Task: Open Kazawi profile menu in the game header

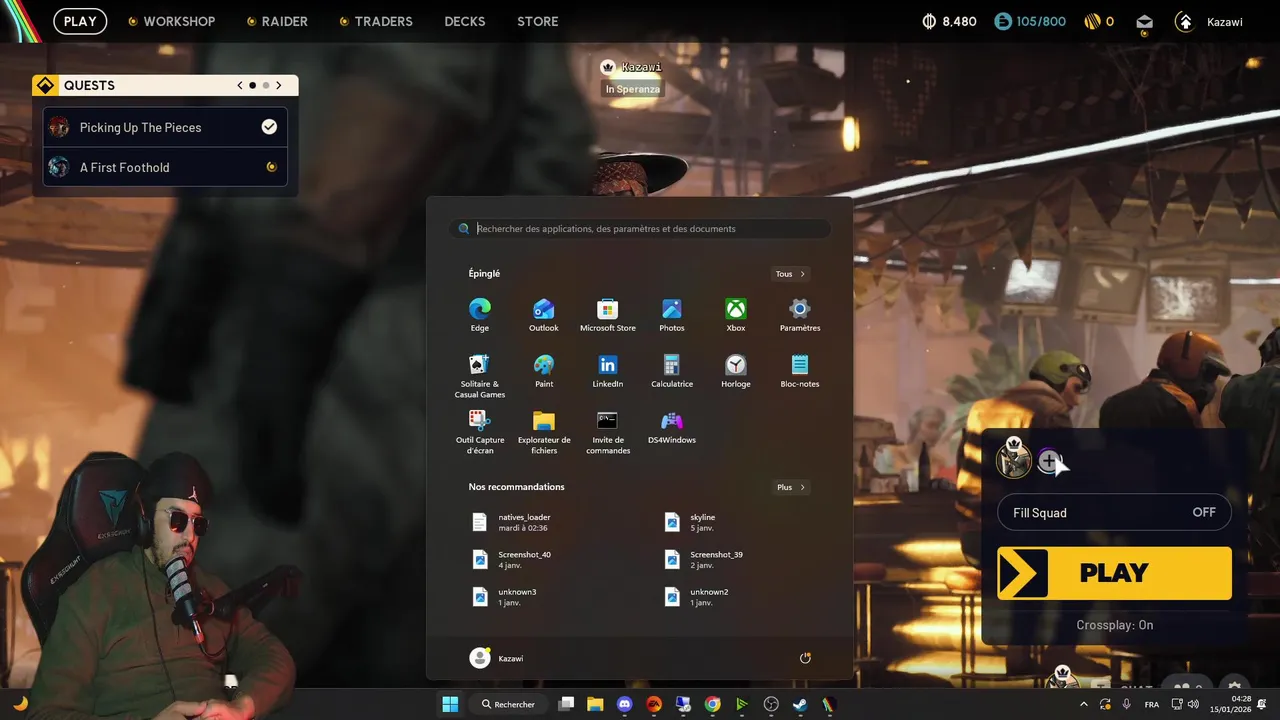Action: 1210,21
